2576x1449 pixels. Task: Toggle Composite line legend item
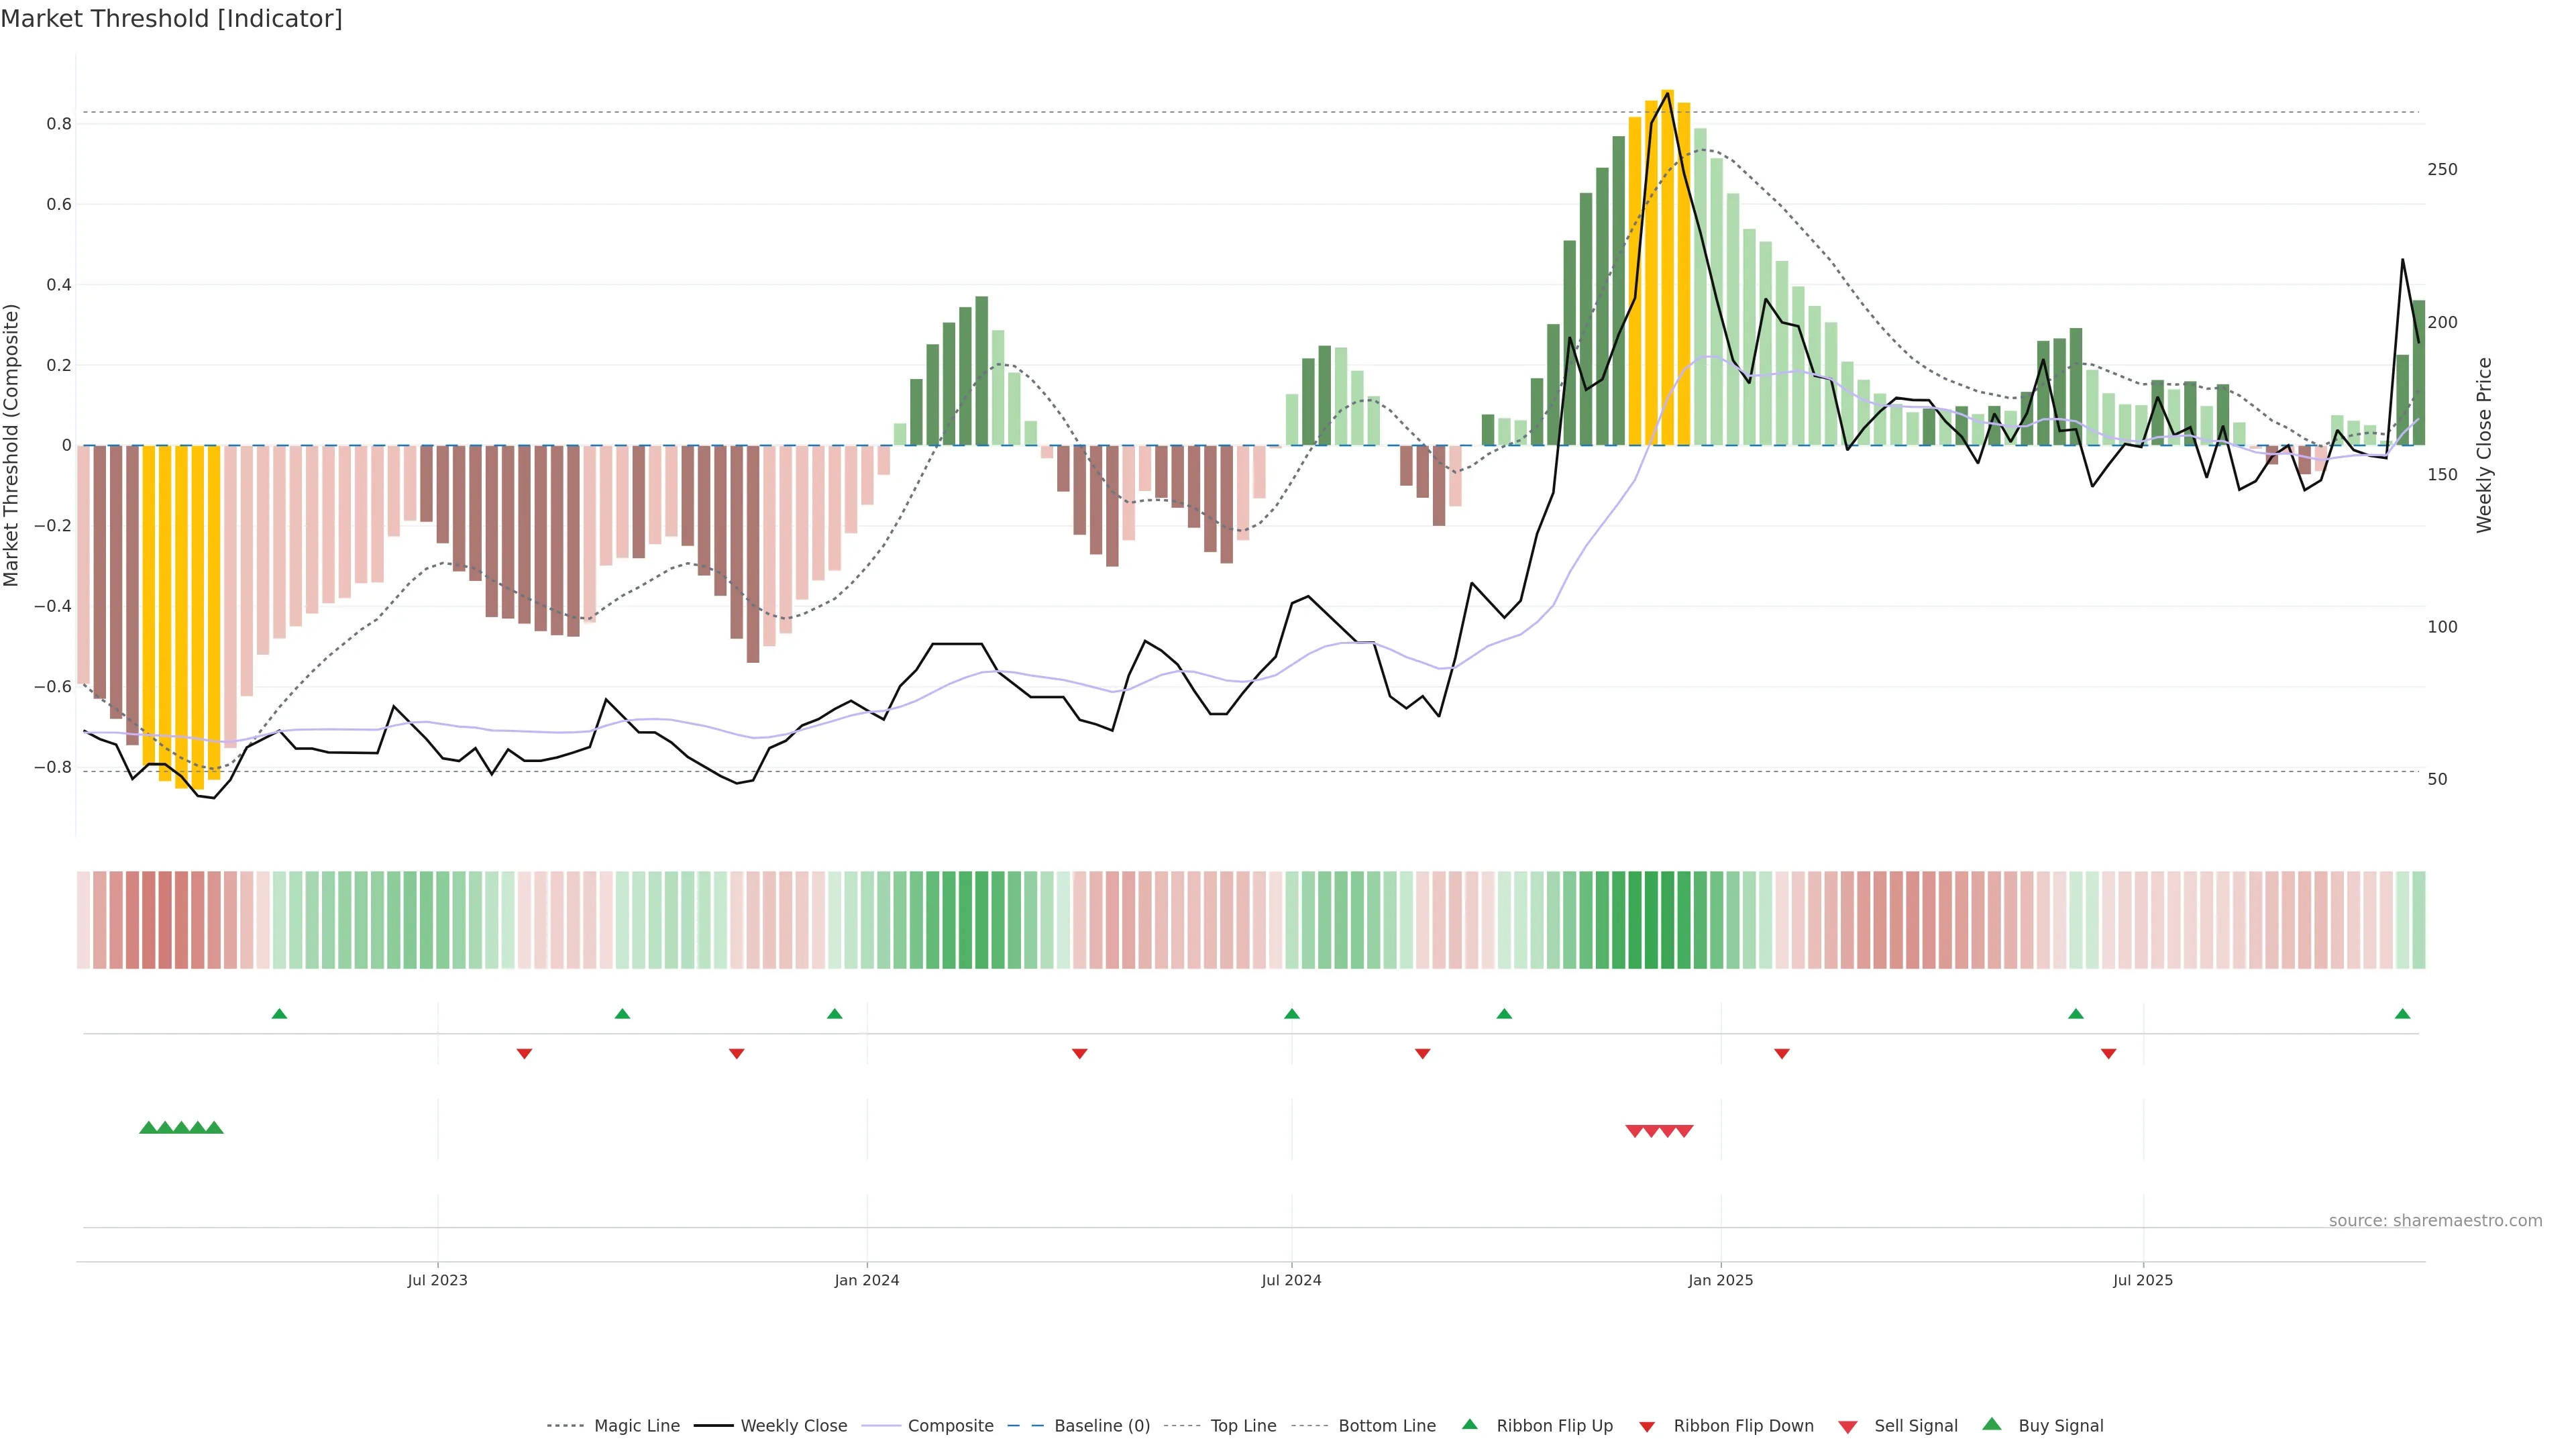coord(950,1425)
